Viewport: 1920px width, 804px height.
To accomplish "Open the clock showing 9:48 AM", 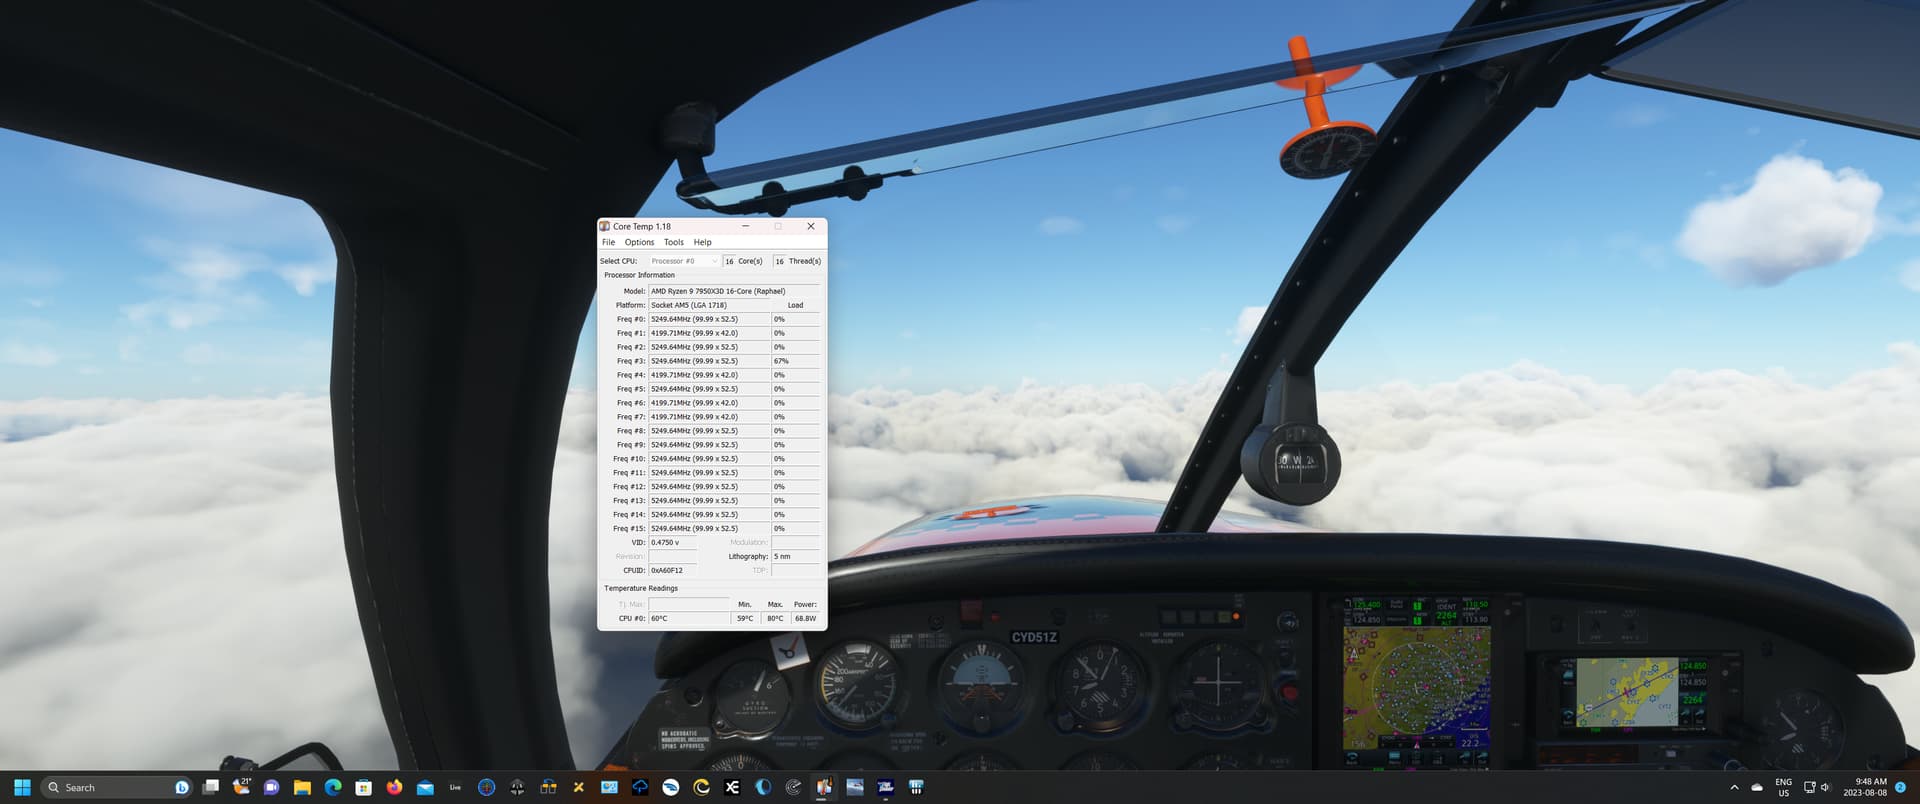I will [1865, 787].
